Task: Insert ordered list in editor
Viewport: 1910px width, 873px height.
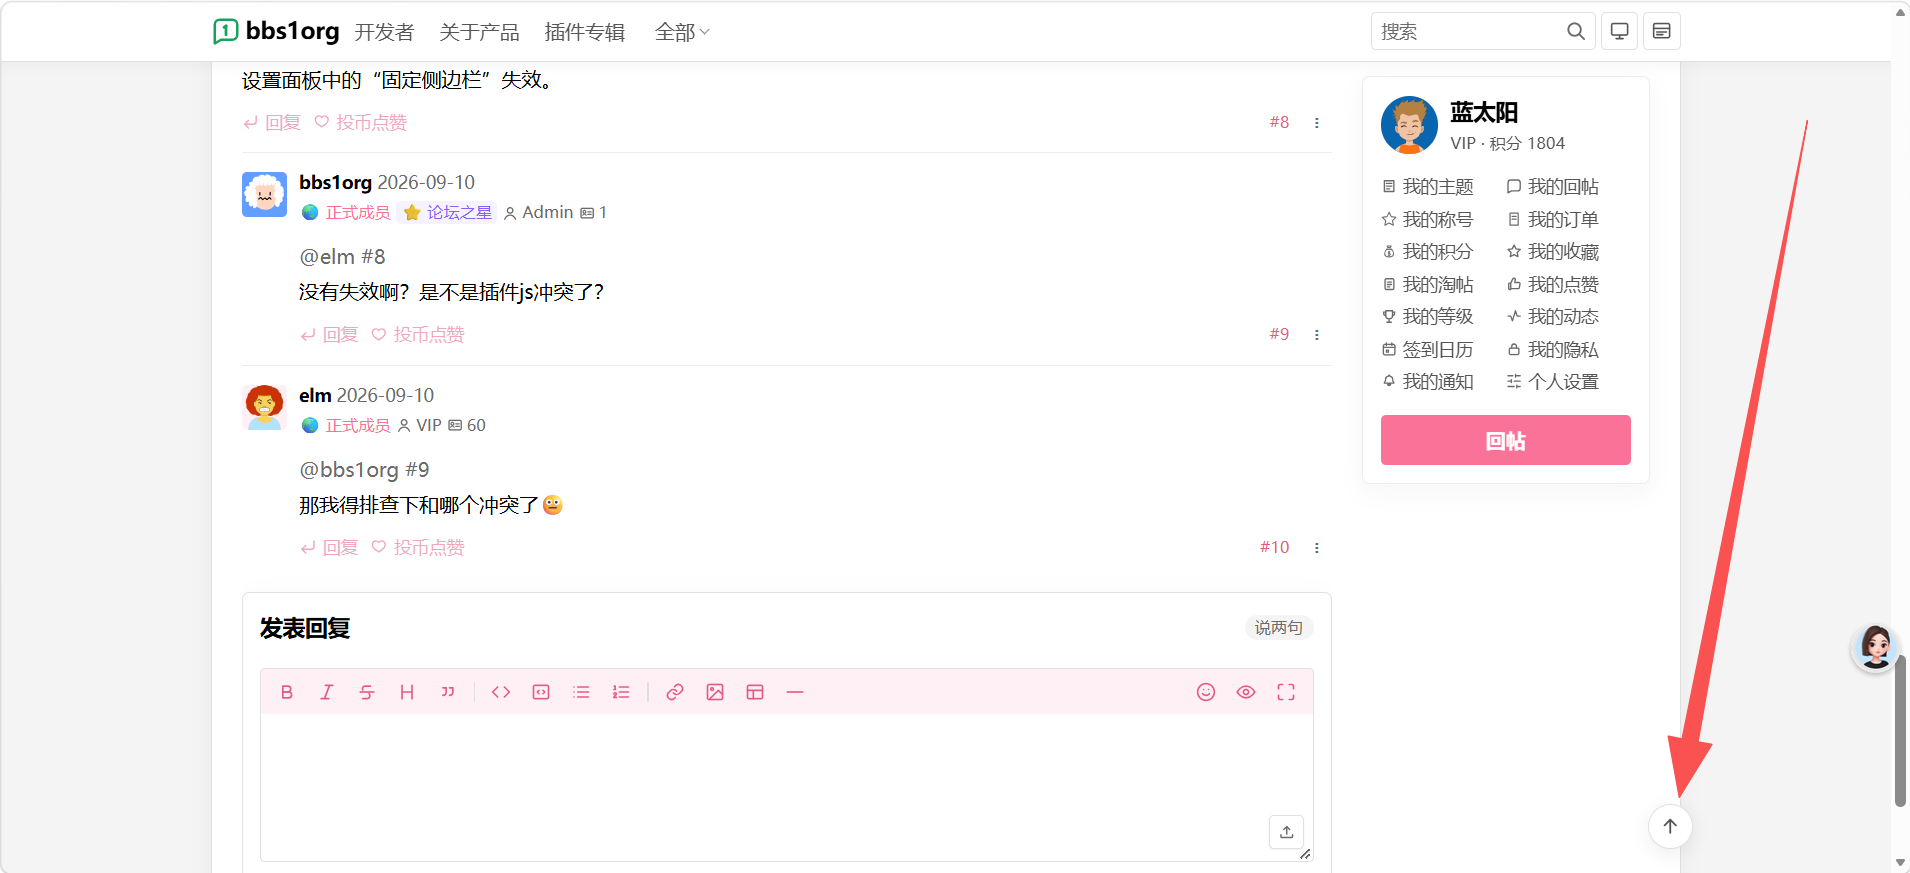Action: click(621, 692)
